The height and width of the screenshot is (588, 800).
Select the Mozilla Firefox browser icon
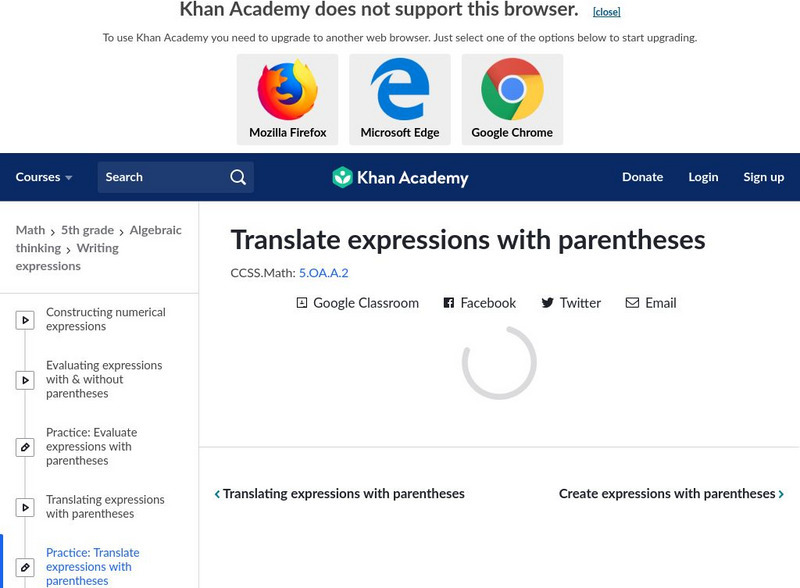[290, 92]
